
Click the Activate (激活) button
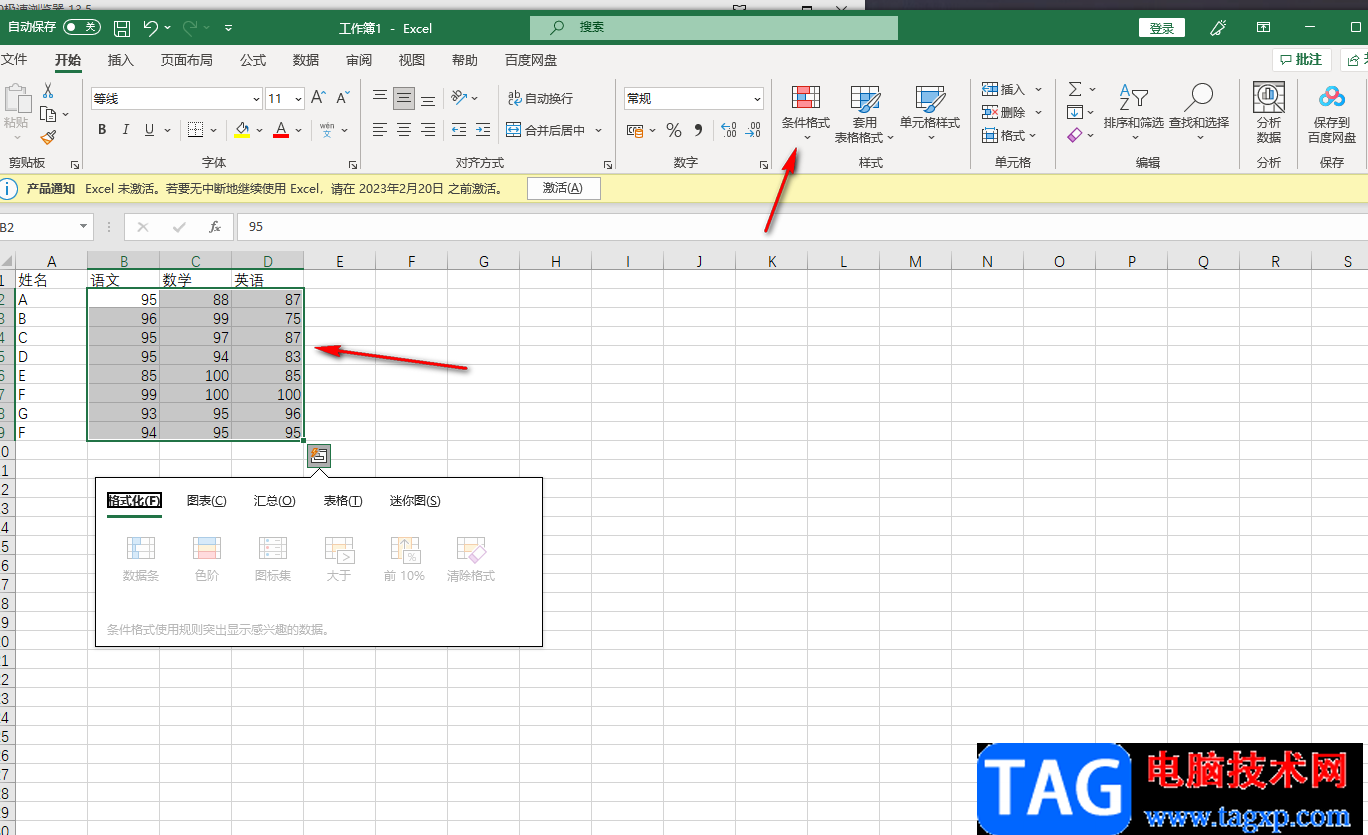coord(564,188)
